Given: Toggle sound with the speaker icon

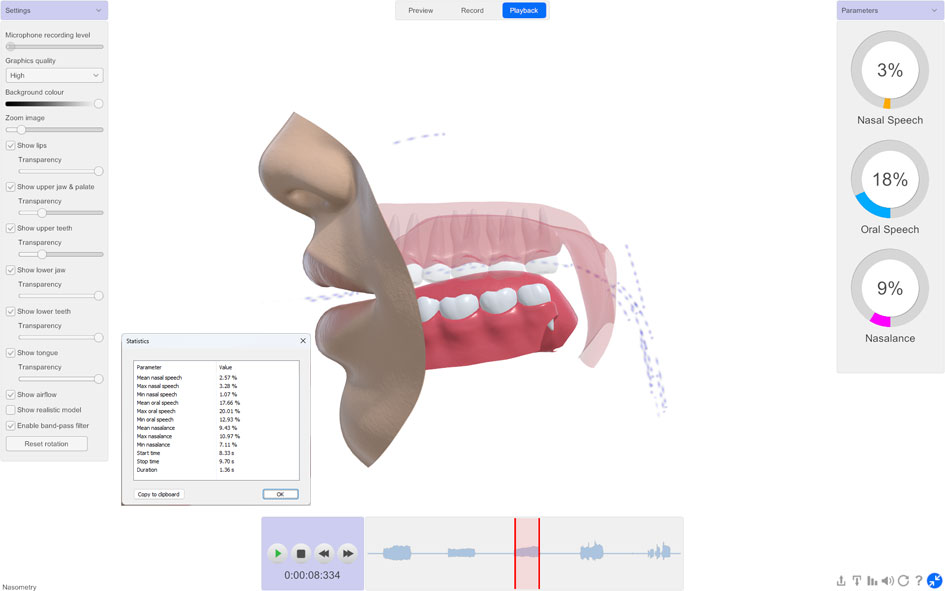Looking at the screenshot, I should click(x=888, y=581).
